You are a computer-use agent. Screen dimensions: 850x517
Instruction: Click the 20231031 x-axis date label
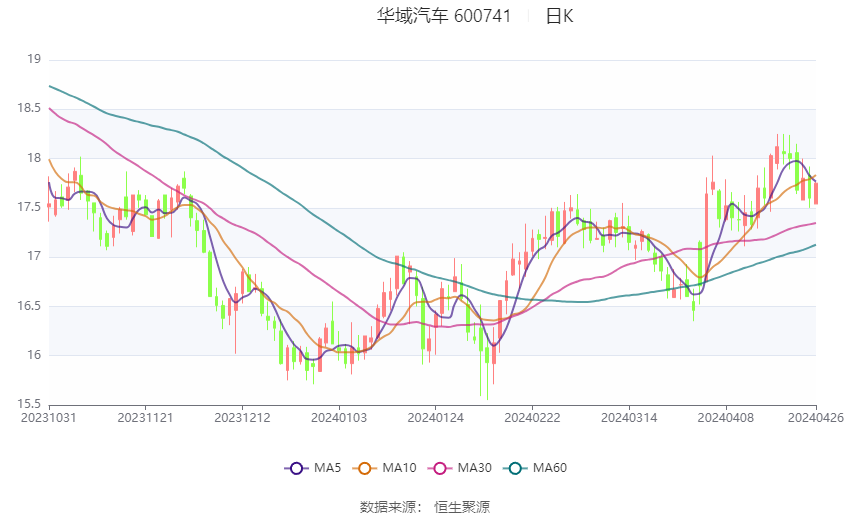click(49, 418)
